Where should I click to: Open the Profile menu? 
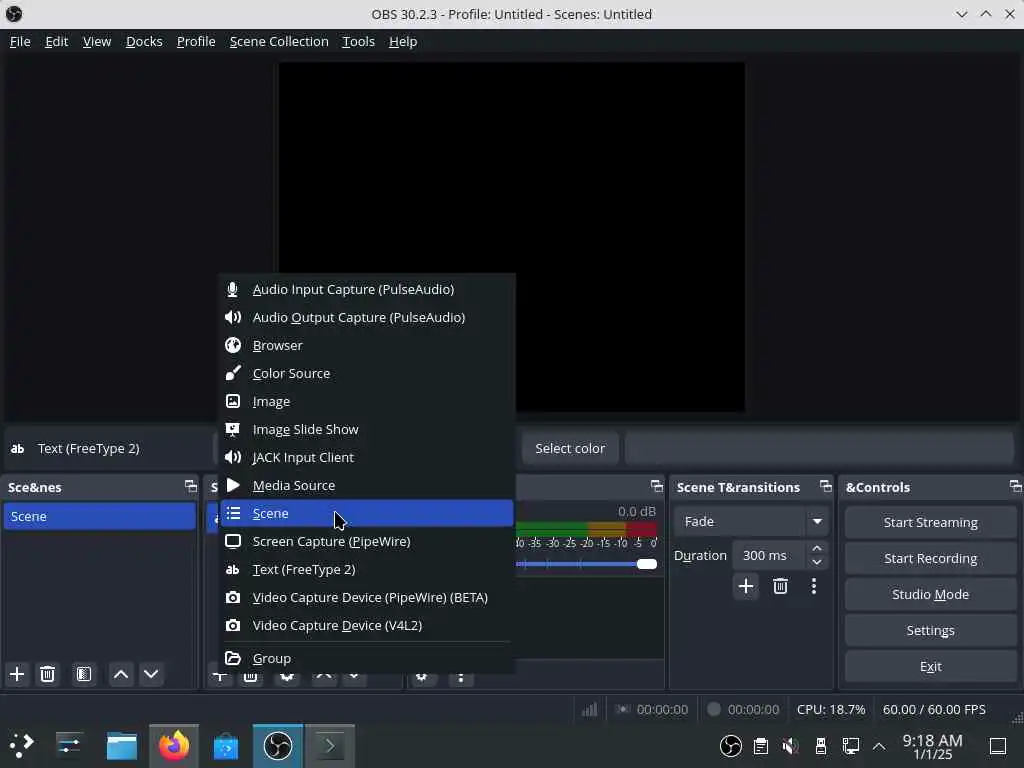tap(196, 41)
